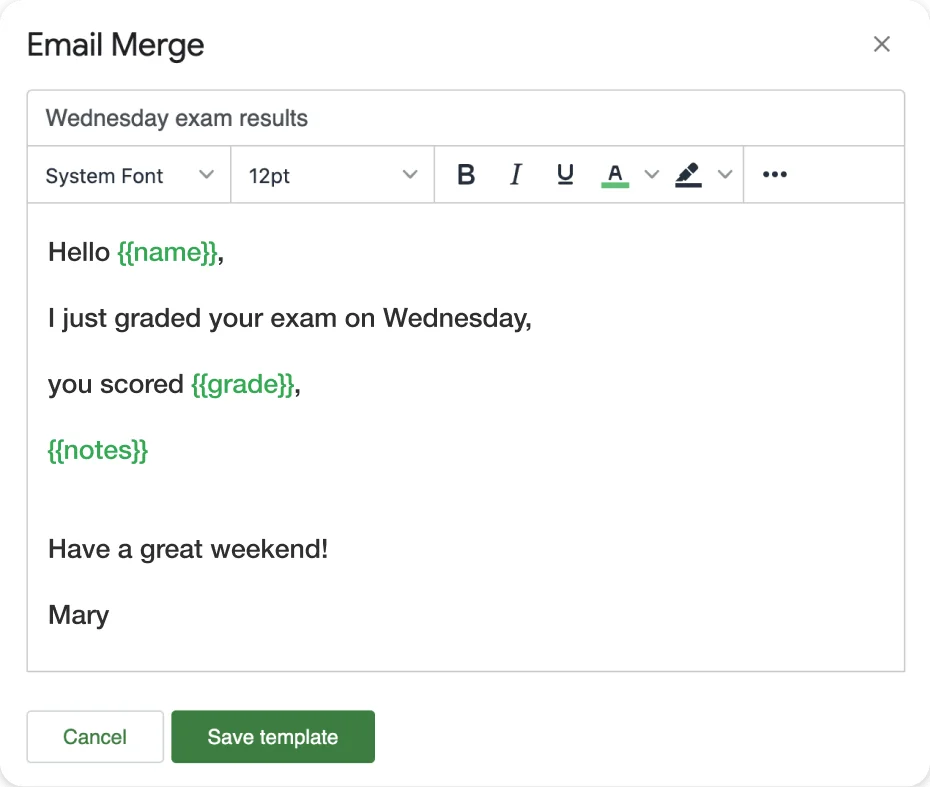Apply bold formatting with the B icon
930x787 pixels.
click(x=465, y=174)
